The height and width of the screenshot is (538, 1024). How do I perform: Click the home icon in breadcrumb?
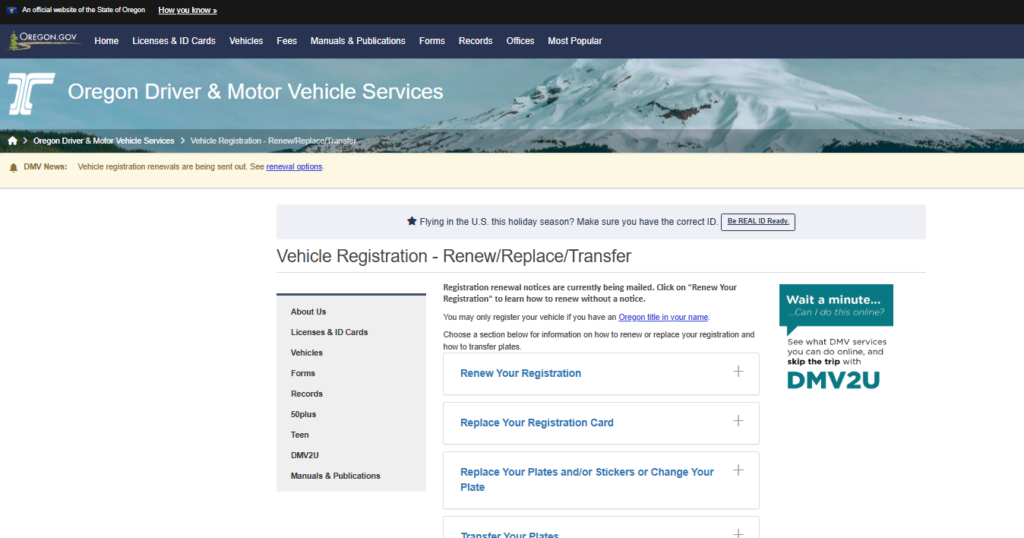tap(12, 141)
